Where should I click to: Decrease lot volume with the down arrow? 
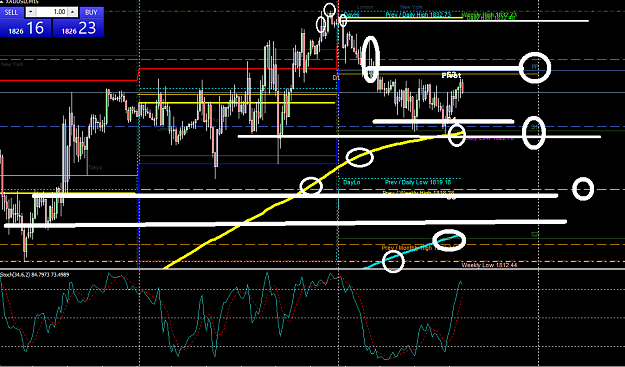[x=31, y=12]
